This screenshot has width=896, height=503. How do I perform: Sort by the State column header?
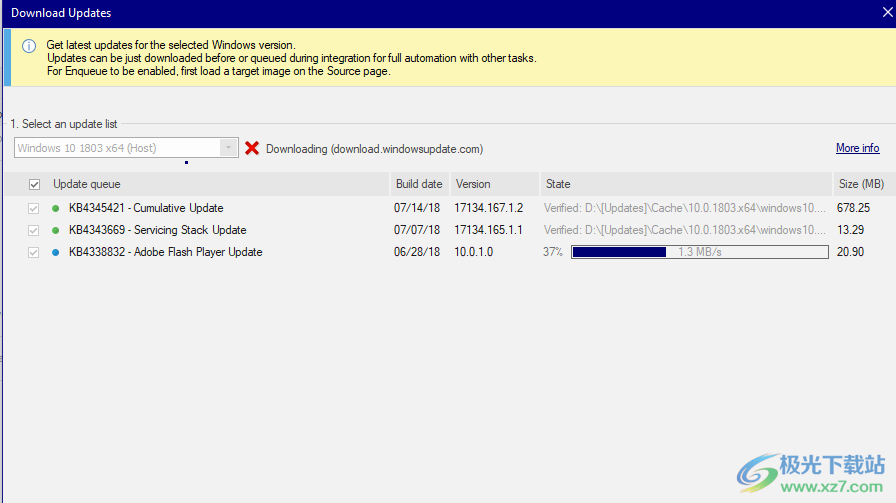[686, 184]
